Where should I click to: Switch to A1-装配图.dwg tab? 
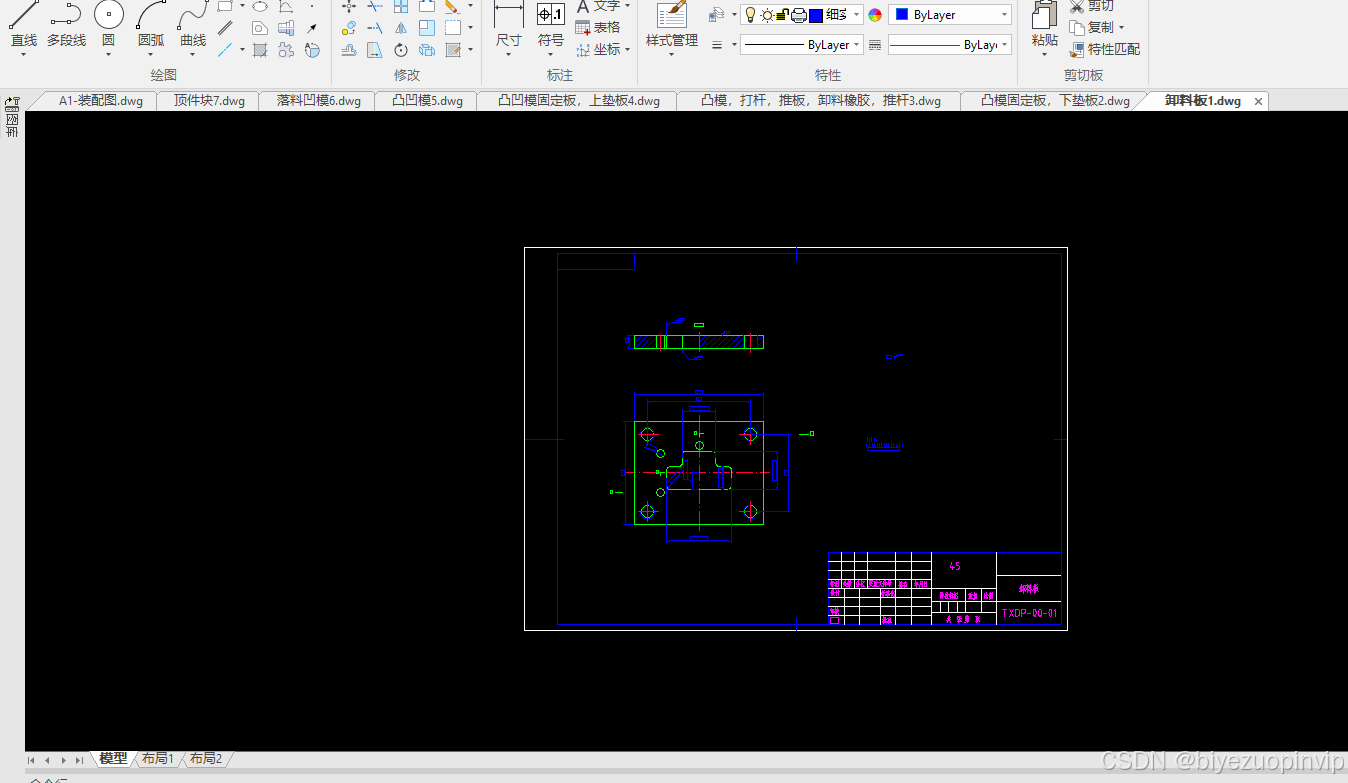(101, 101)
